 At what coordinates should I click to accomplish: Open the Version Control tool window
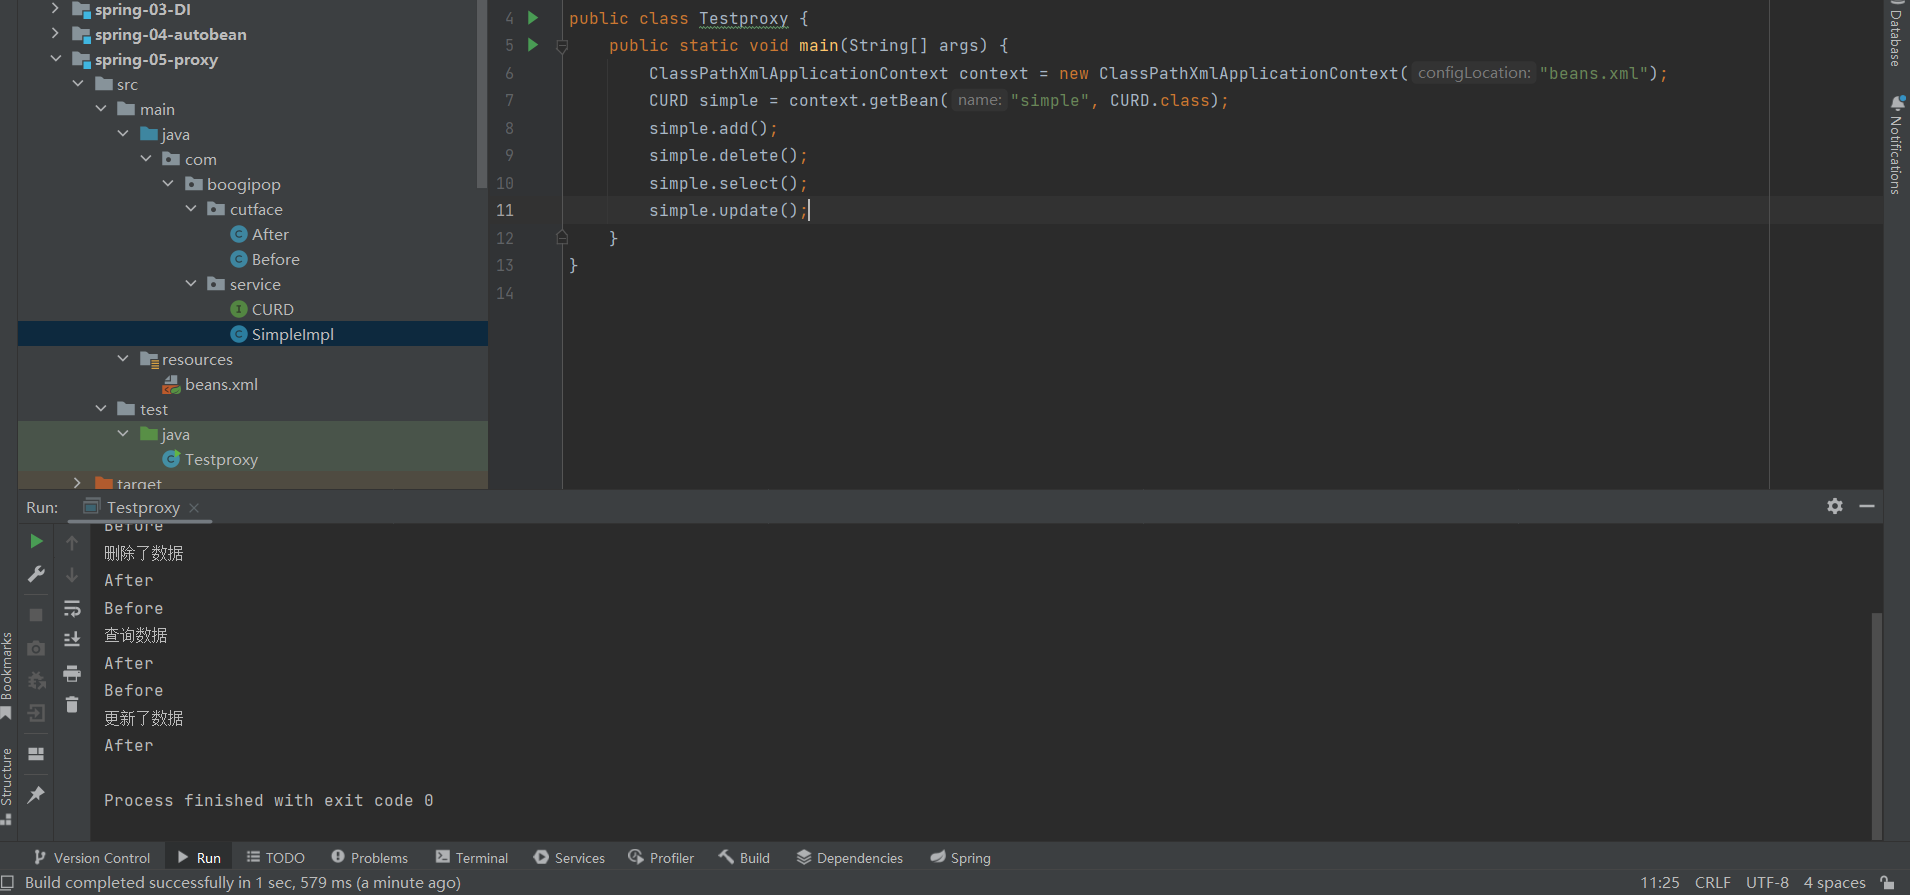point(92,858)
